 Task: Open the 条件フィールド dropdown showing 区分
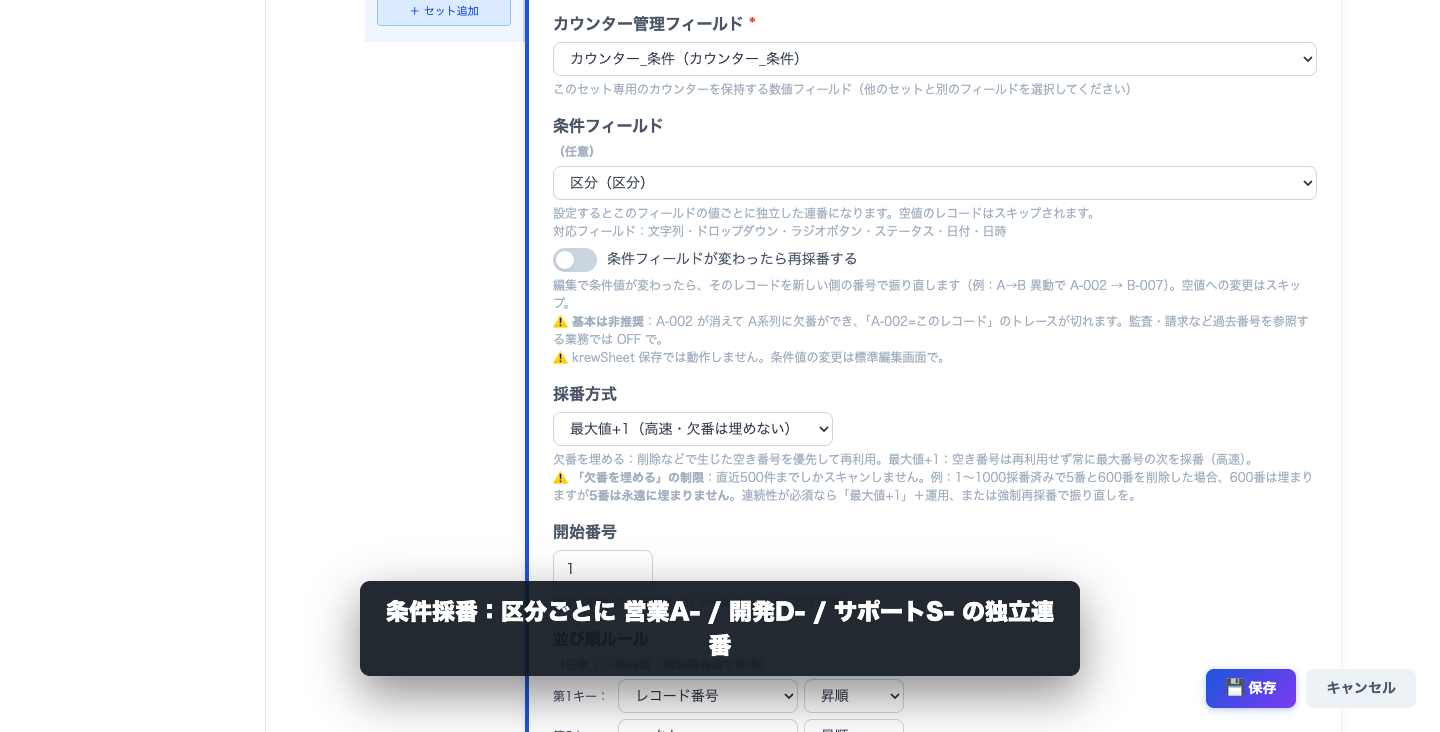(x=934, y=183)
